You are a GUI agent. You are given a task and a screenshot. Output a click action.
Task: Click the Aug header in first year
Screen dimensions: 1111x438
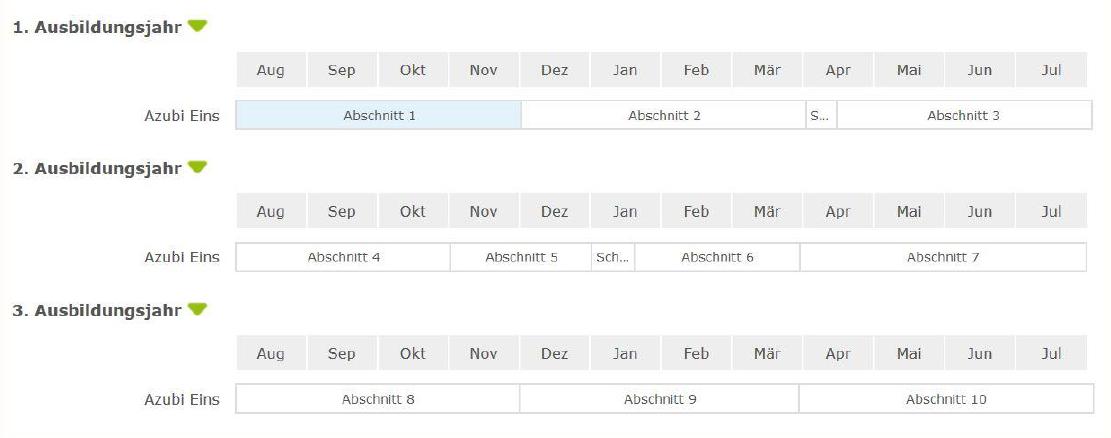click(270, 70)
